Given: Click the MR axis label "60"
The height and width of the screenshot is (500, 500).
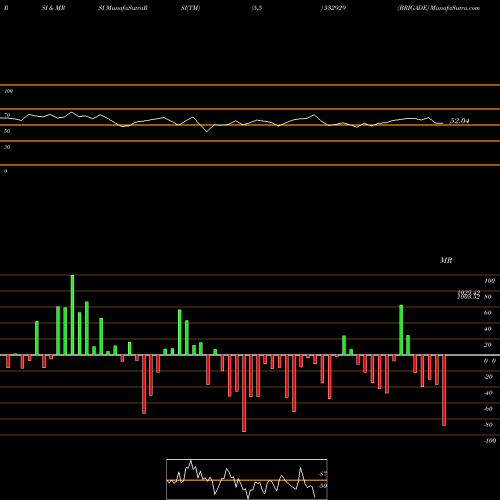Looking at the screenshot, I should (487, 313).
